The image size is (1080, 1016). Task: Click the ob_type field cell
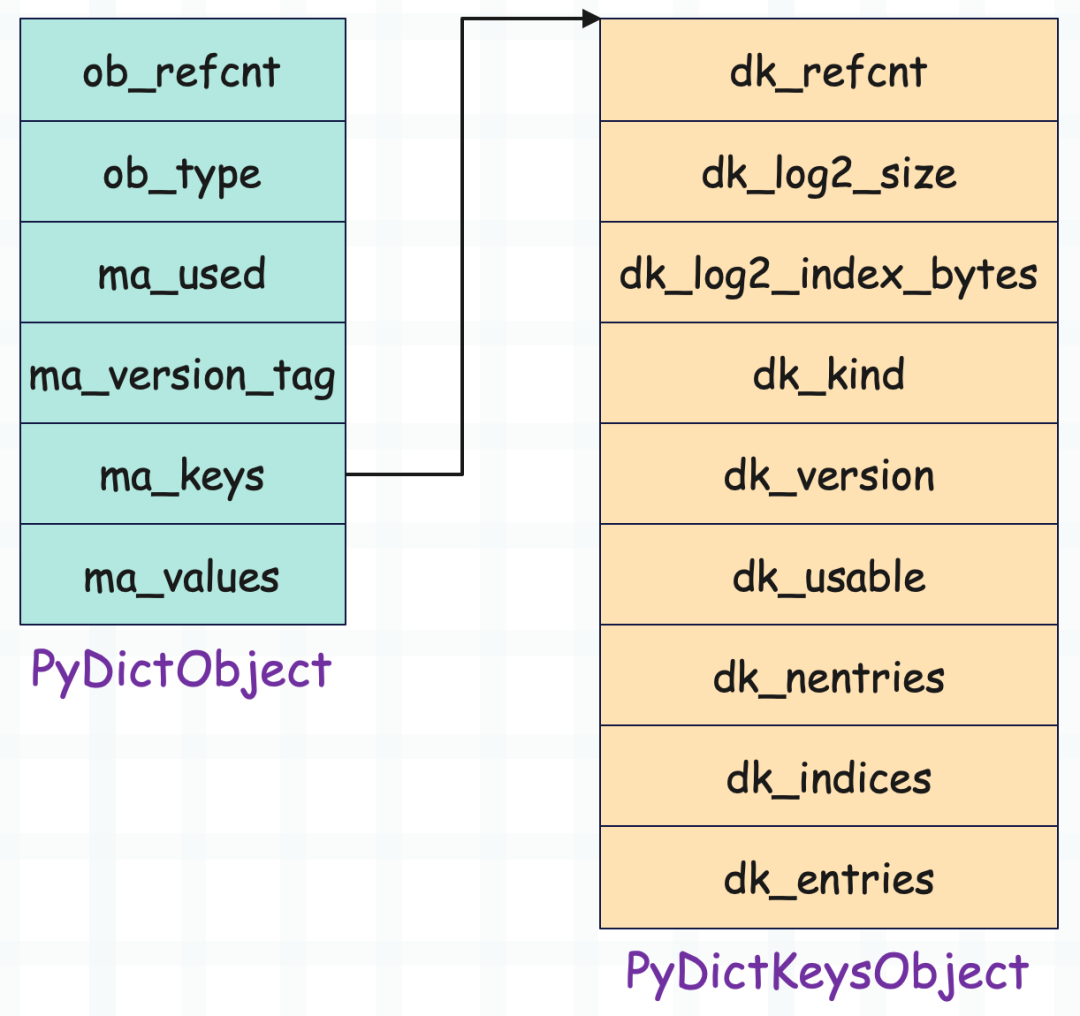pyautogui.click(x=183, y=172)
